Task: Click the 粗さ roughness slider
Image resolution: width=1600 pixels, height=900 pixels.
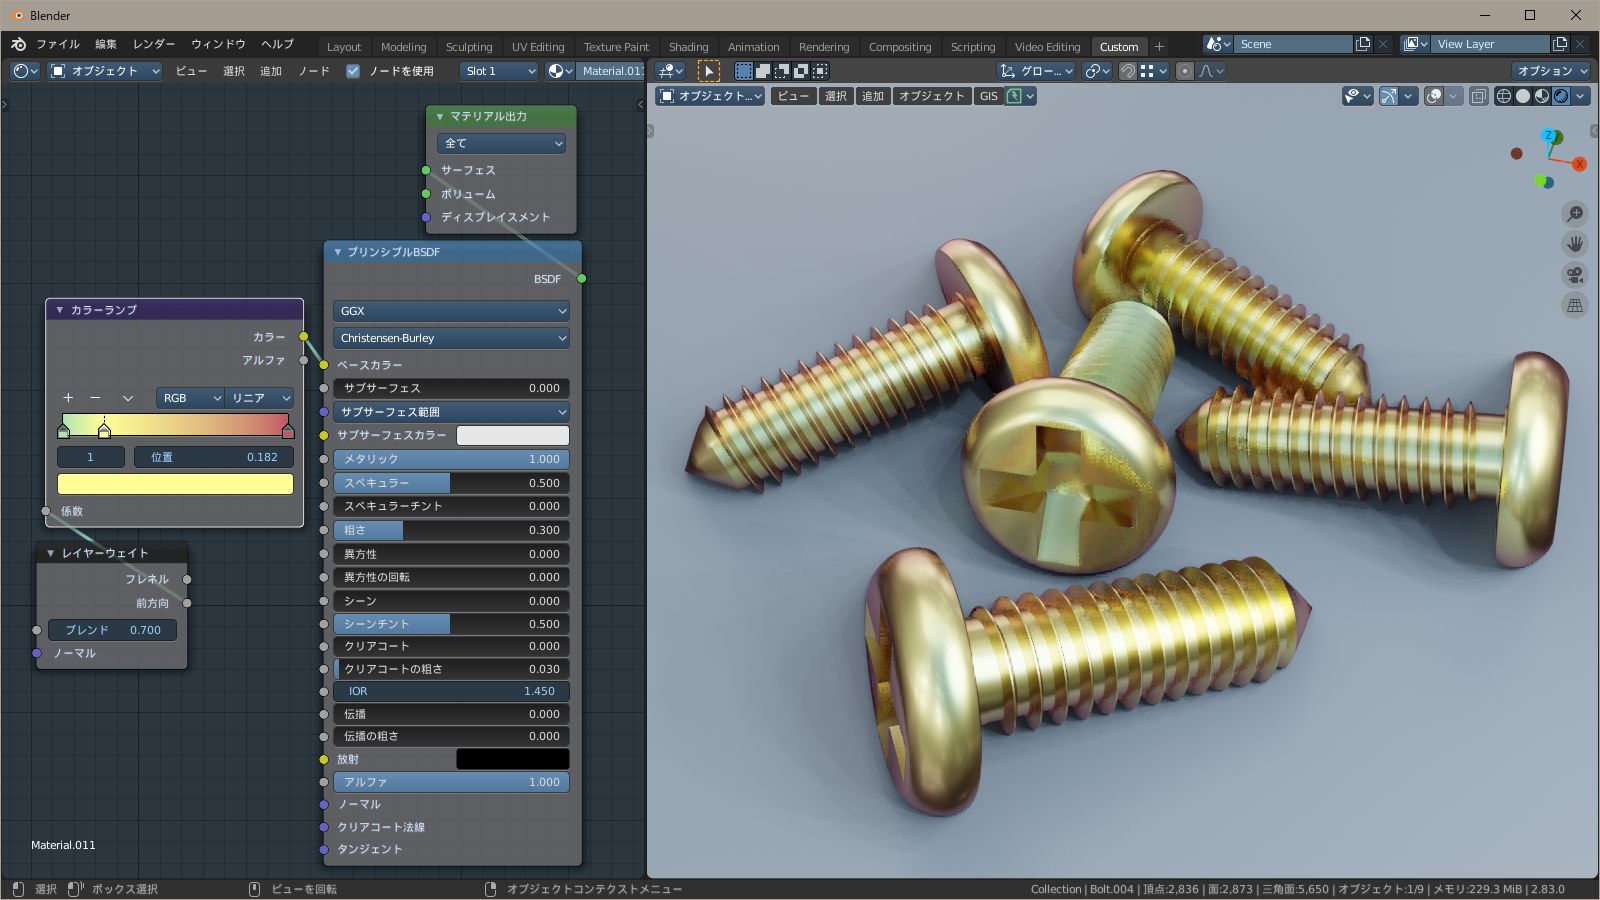Action: [x=451, y=530]
